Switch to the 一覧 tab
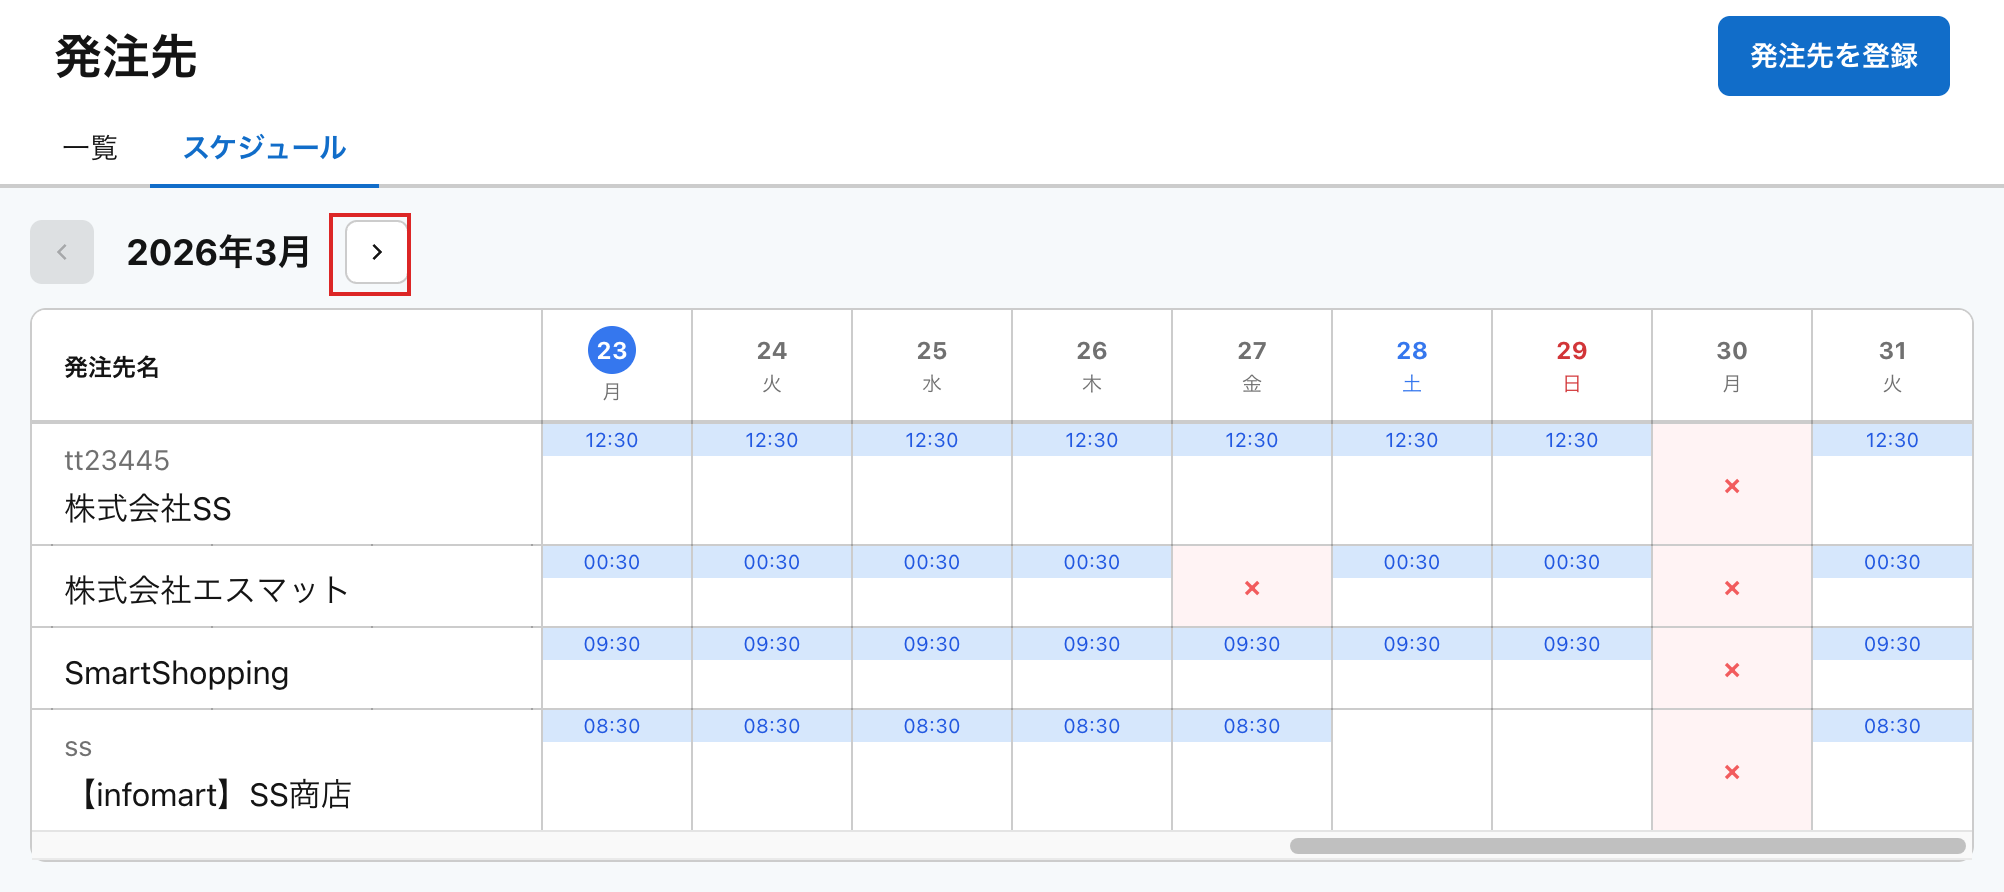Viewport: 2004px width, 892px height. pos(90,148)
